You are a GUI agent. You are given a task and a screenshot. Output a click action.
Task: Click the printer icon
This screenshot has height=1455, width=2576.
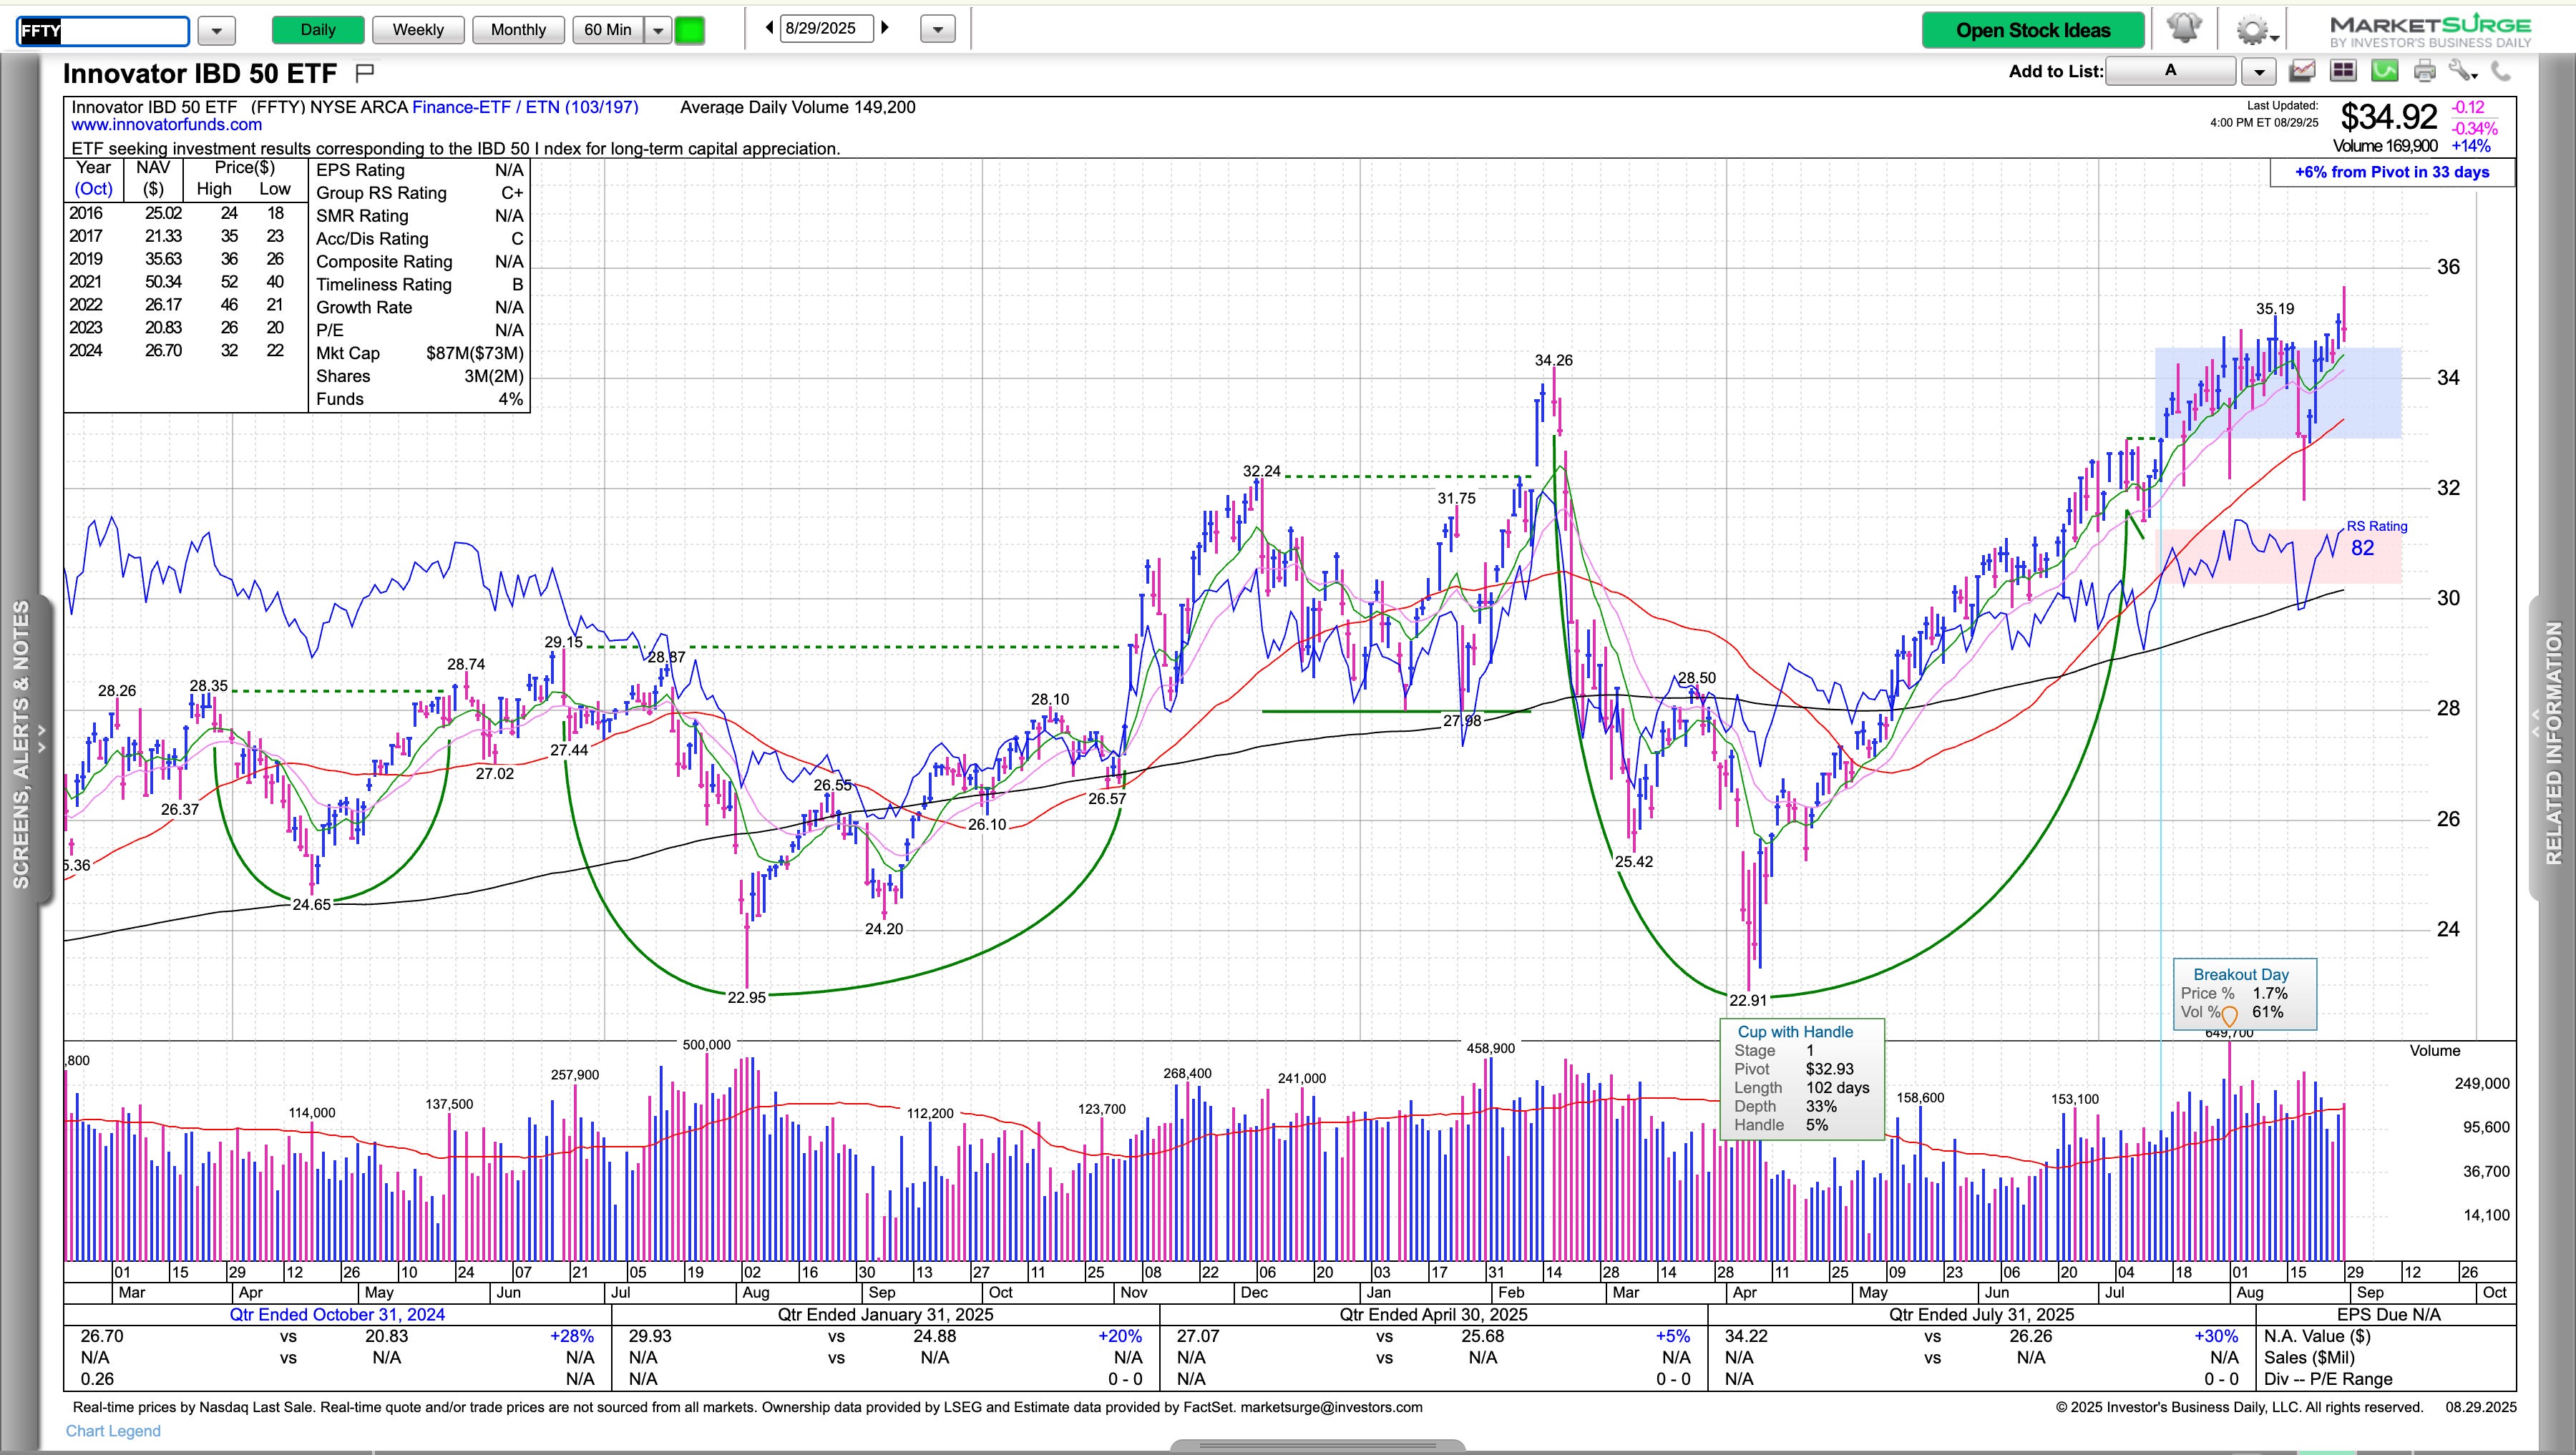[x=2425, y=71]
